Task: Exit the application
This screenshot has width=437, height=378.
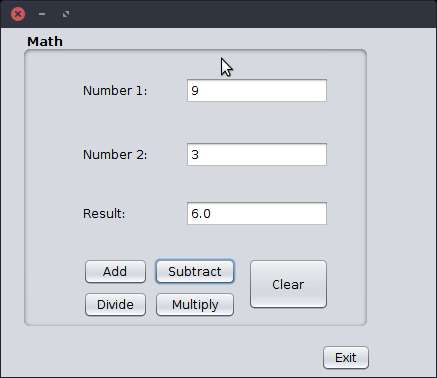Action: point(346,358)
